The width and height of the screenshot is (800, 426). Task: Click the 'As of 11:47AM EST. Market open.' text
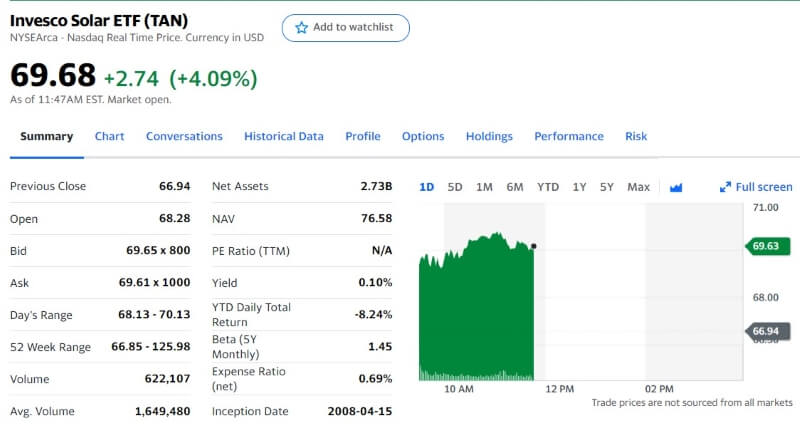91,100
